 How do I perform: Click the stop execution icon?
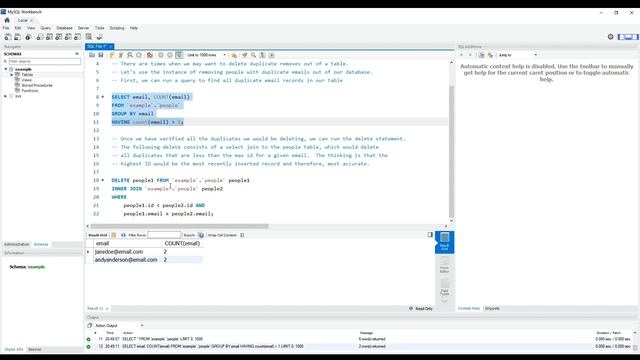coord(139,55)
